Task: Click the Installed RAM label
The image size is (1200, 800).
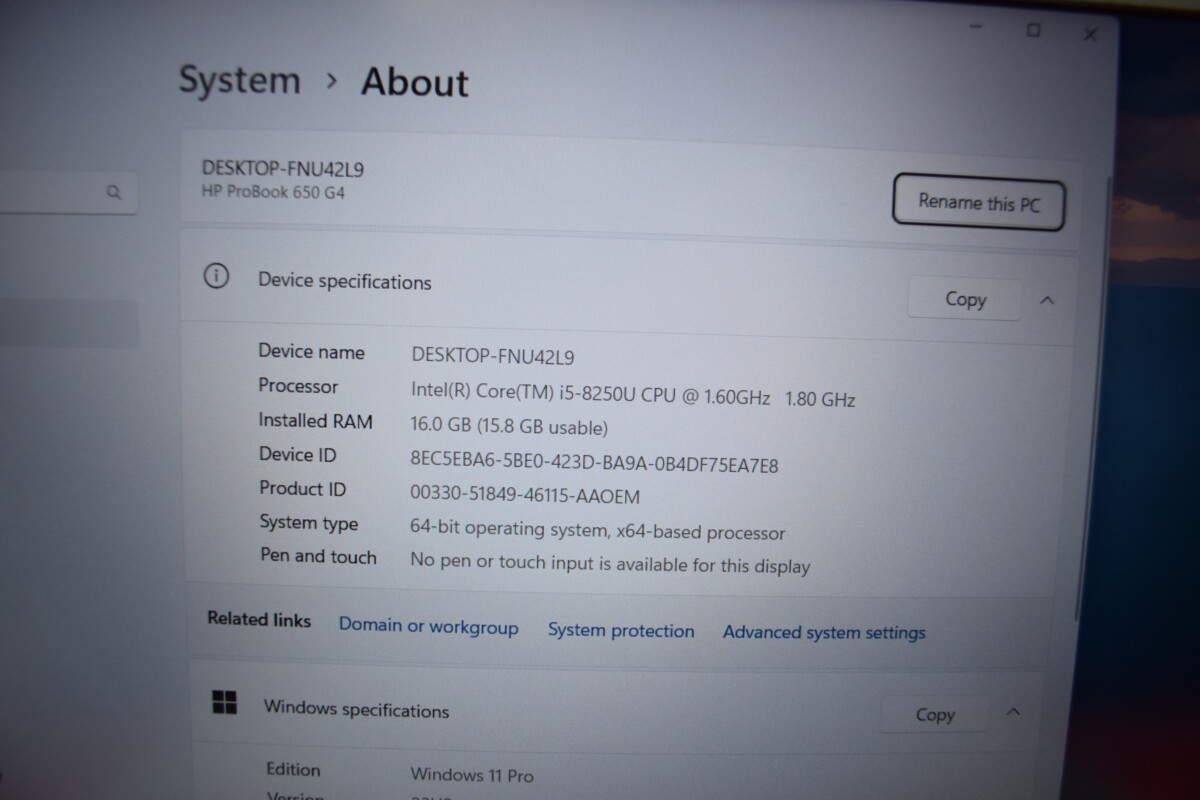Action: pos(315,420)
